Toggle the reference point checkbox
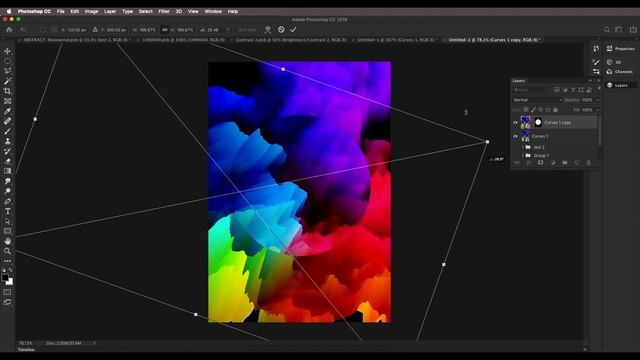Screen dimensions: 640x360 click(x=43, y=29)
